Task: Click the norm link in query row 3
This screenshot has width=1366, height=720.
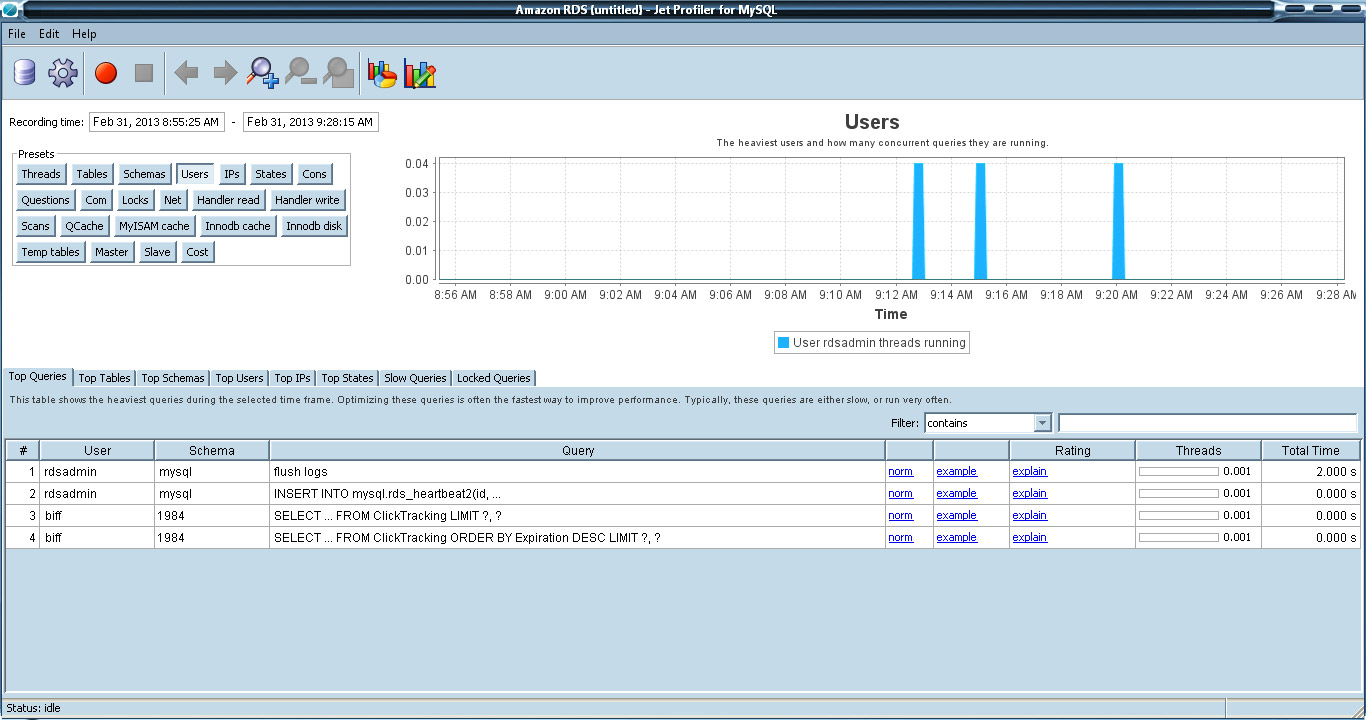Action: click(900, 515)
